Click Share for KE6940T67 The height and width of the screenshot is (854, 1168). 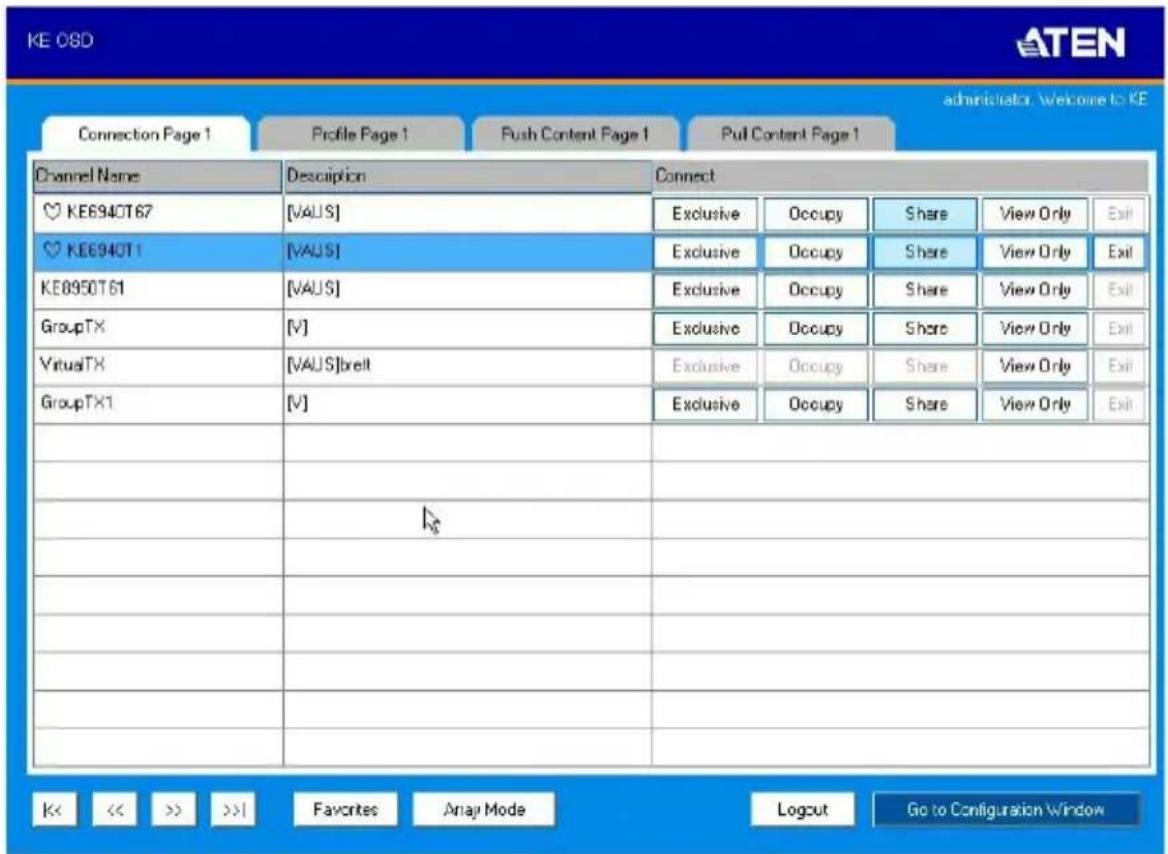tap(925, 214)
